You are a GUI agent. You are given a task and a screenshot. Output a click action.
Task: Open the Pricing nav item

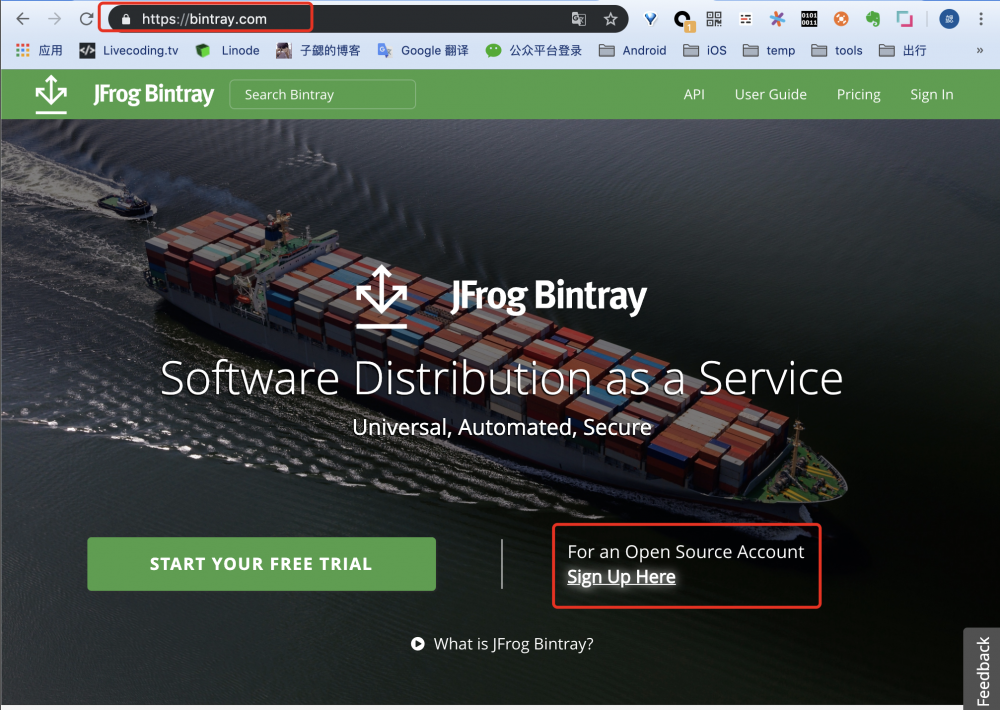coord(858,94)
